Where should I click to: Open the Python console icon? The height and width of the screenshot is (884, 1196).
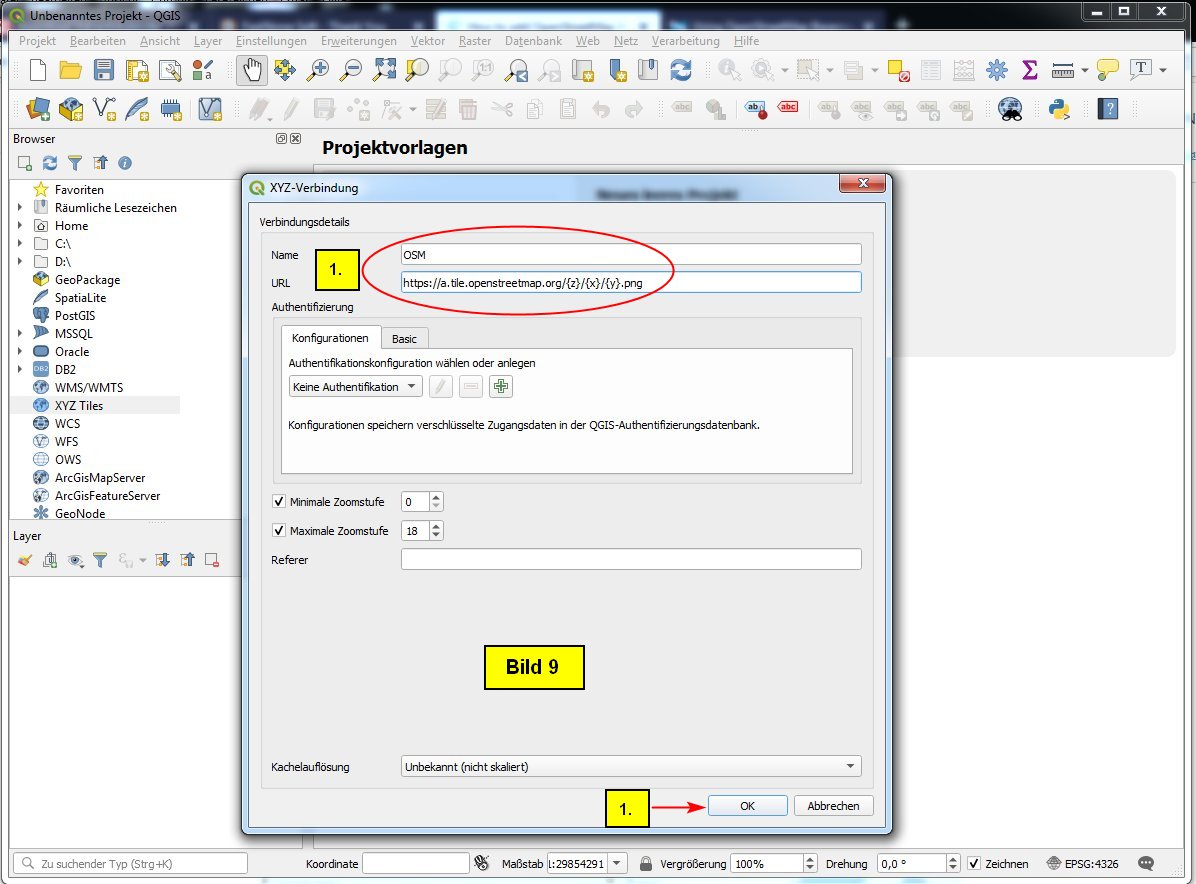(1059, 108)
